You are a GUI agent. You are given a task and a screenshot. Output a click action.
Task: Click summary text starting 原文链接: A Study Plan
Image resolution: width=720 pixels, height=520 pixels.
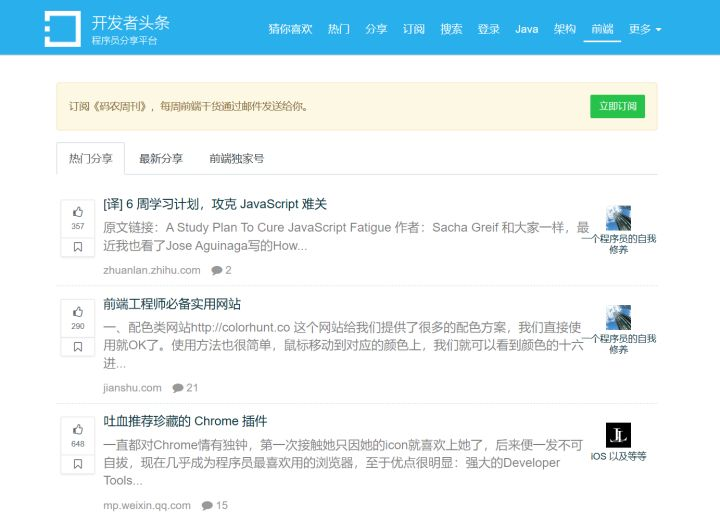(x=346, y=237)
